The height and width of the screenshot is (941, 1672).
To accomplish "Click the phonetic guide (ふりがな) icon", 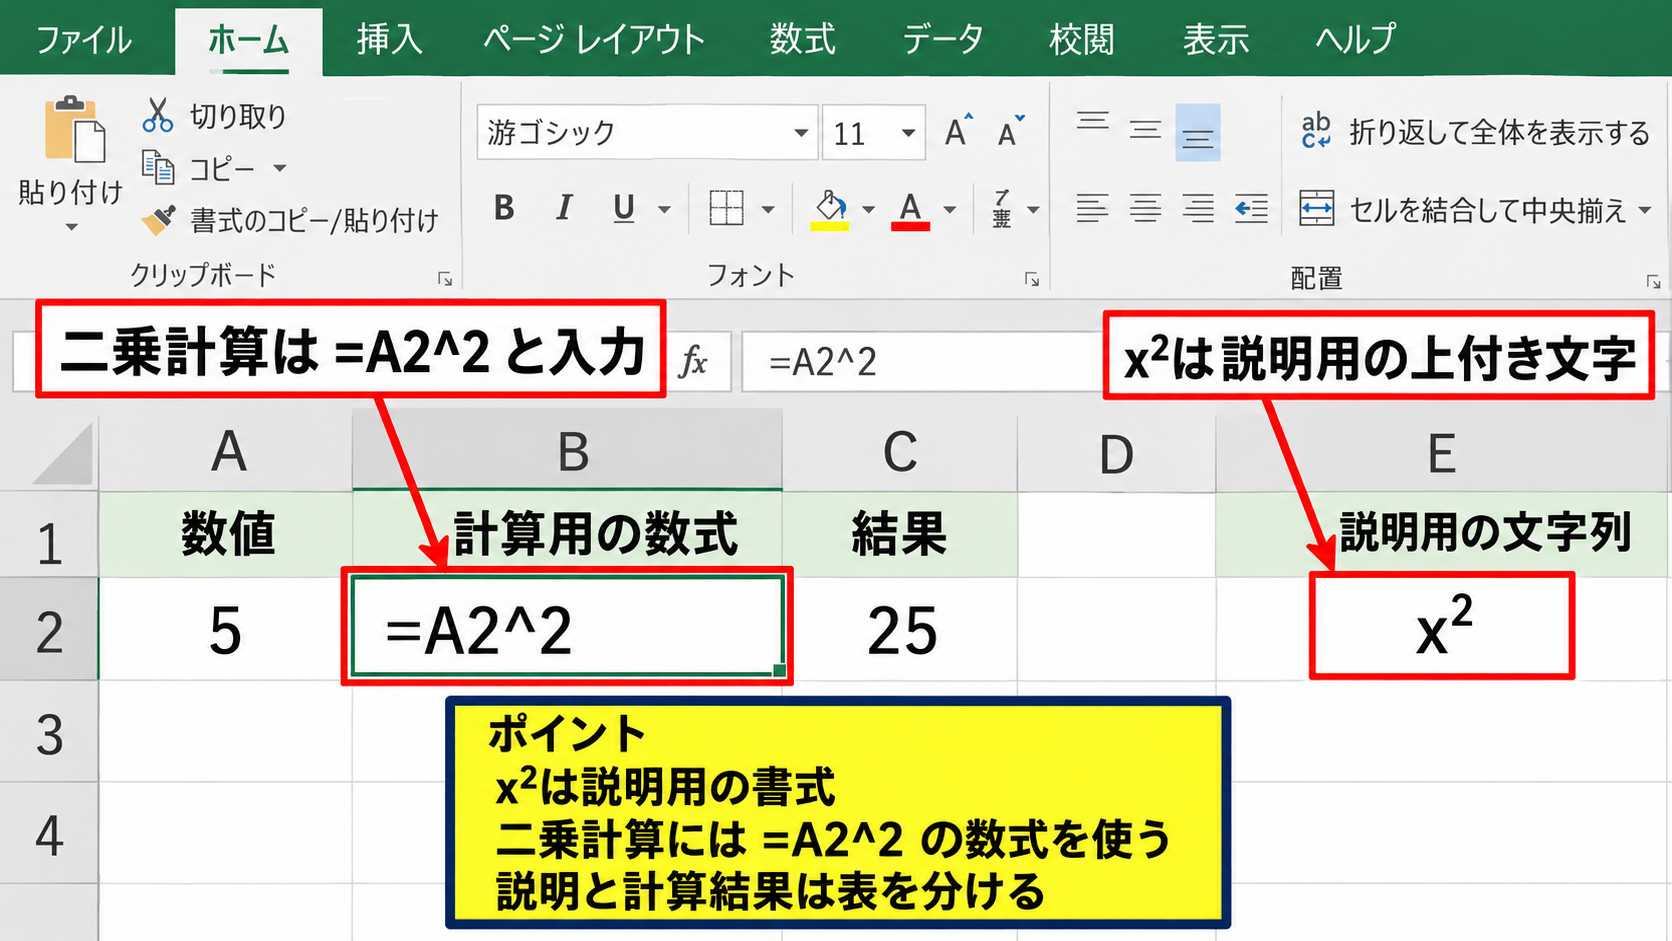I will point(1001,208).
